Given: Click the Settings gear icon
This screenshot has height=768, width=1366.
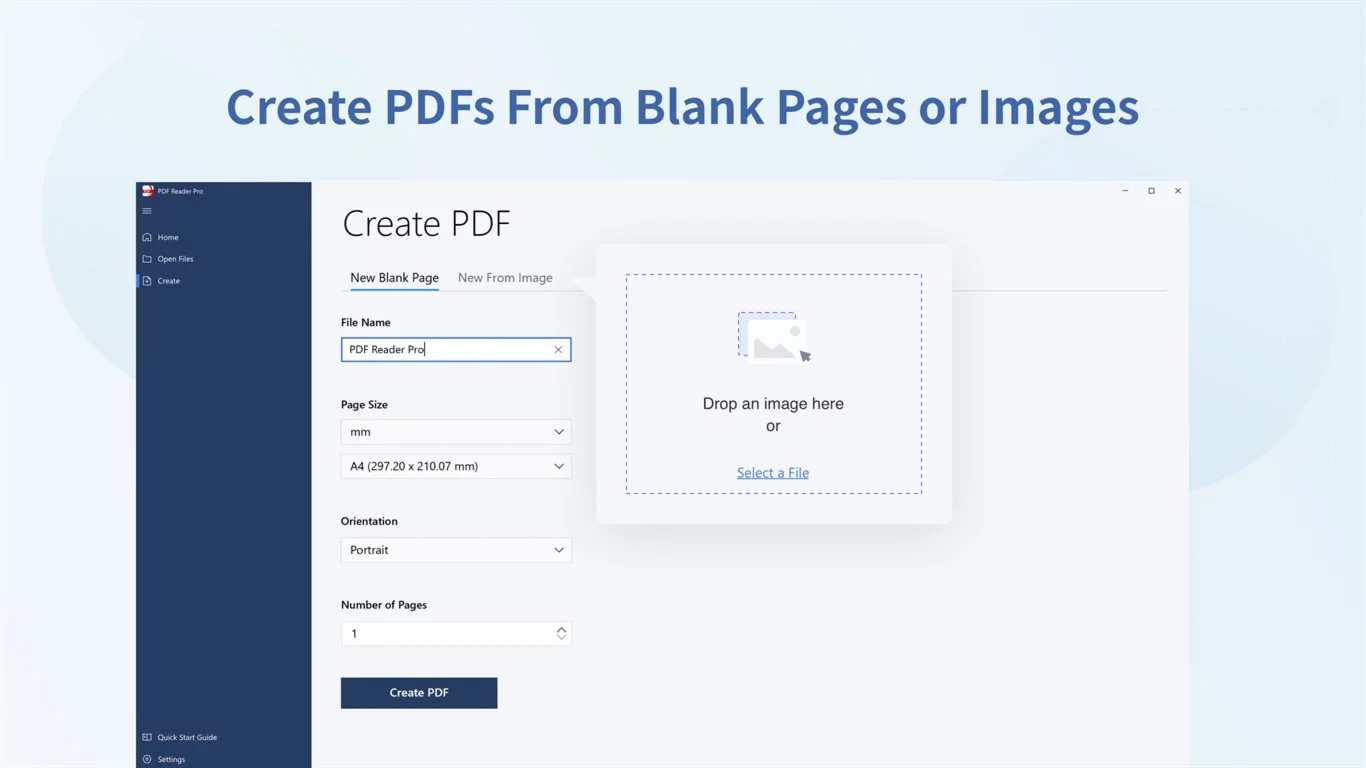Looking at the screenshot, I should point(147,759).
